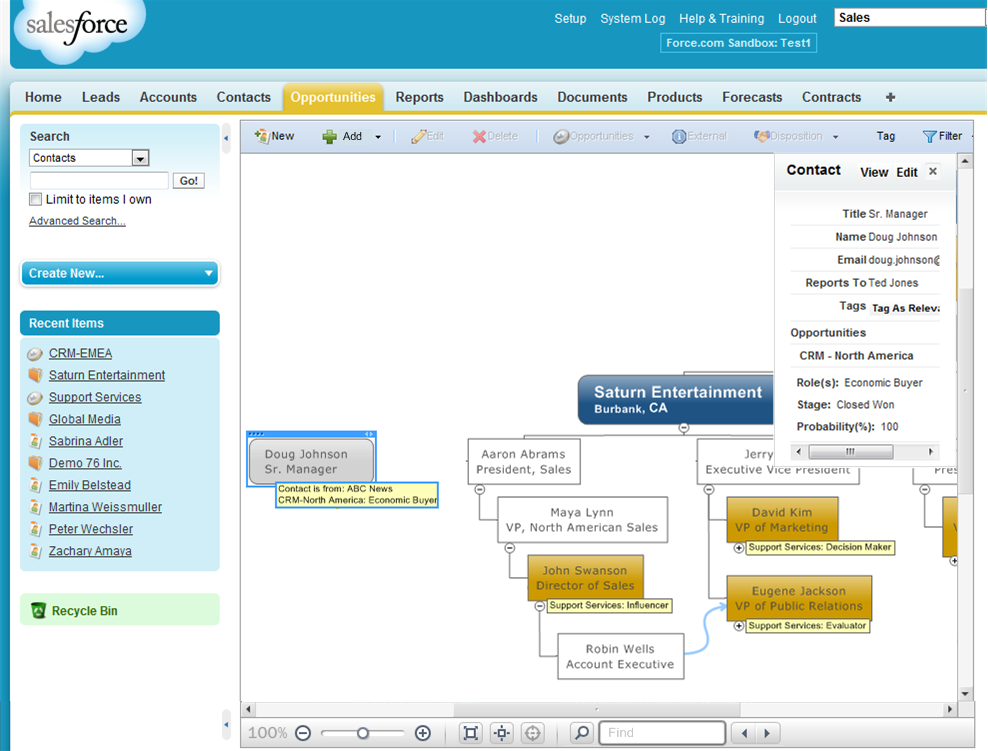Click the Setup link
Screen dimensions: 988x751
570,19
